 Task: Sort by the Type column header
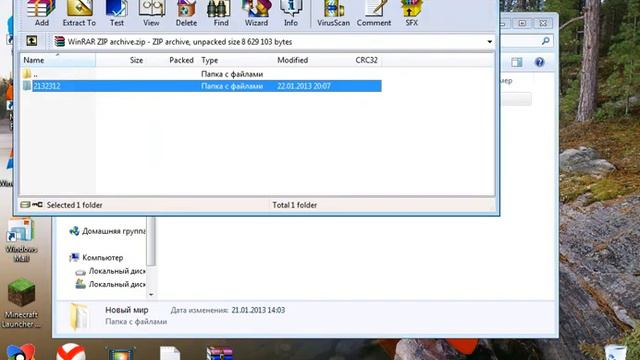click(x=209, y=60)
